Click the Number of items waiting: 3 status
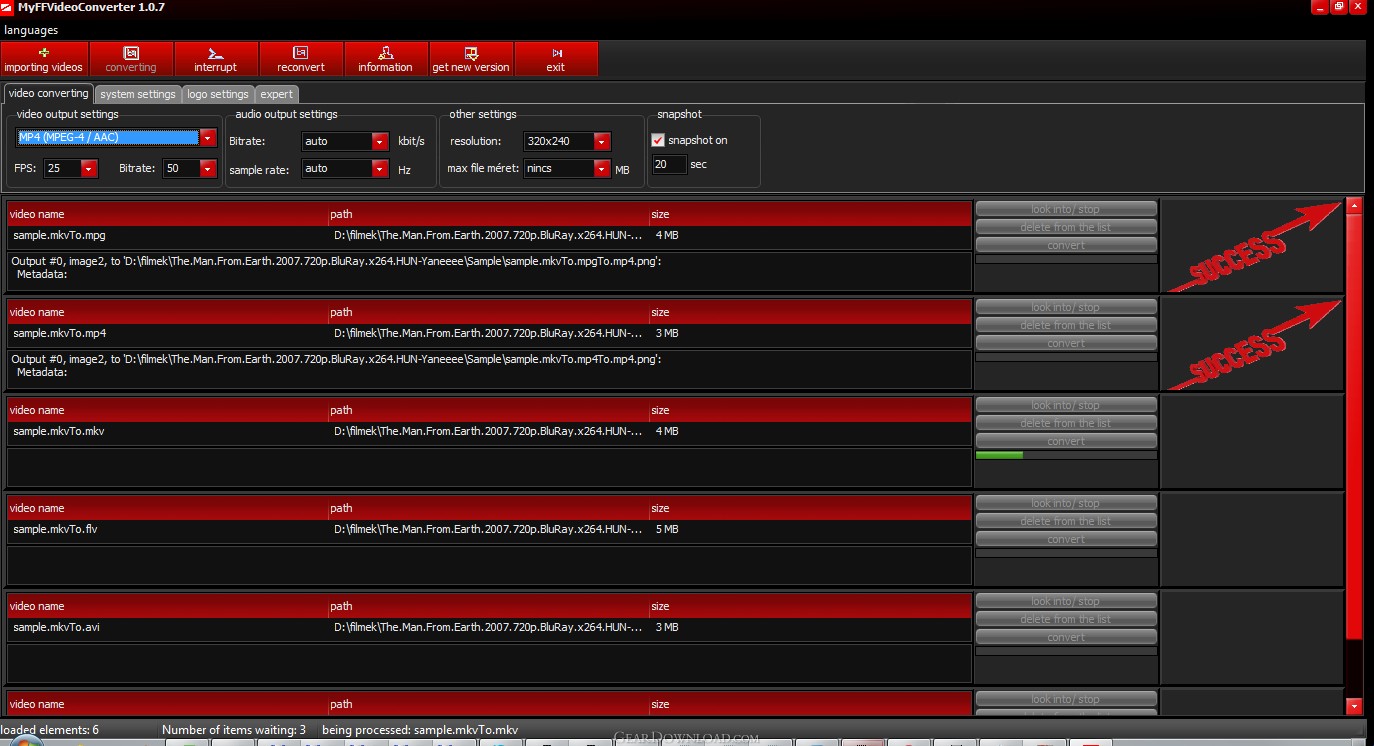 [x=234, y=730]
